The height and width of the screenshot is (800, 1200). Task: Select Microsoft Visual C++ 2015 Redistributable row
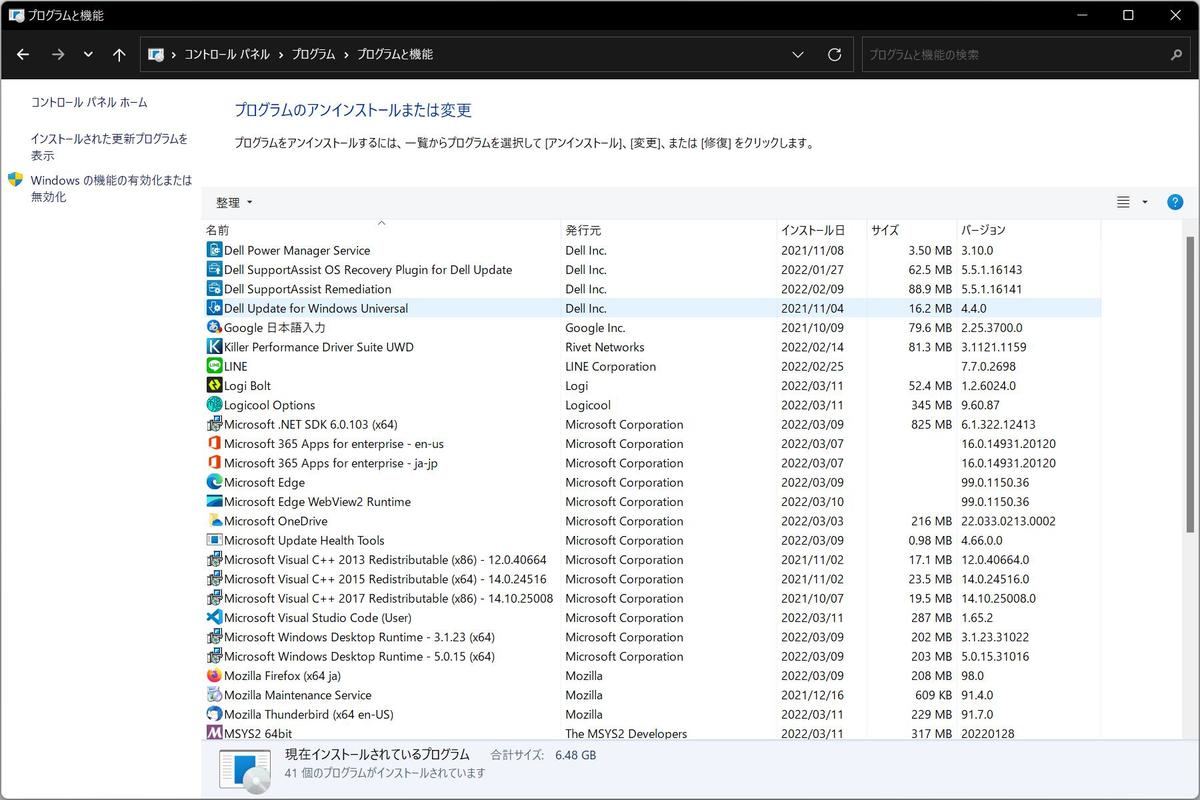pos(652,579)
